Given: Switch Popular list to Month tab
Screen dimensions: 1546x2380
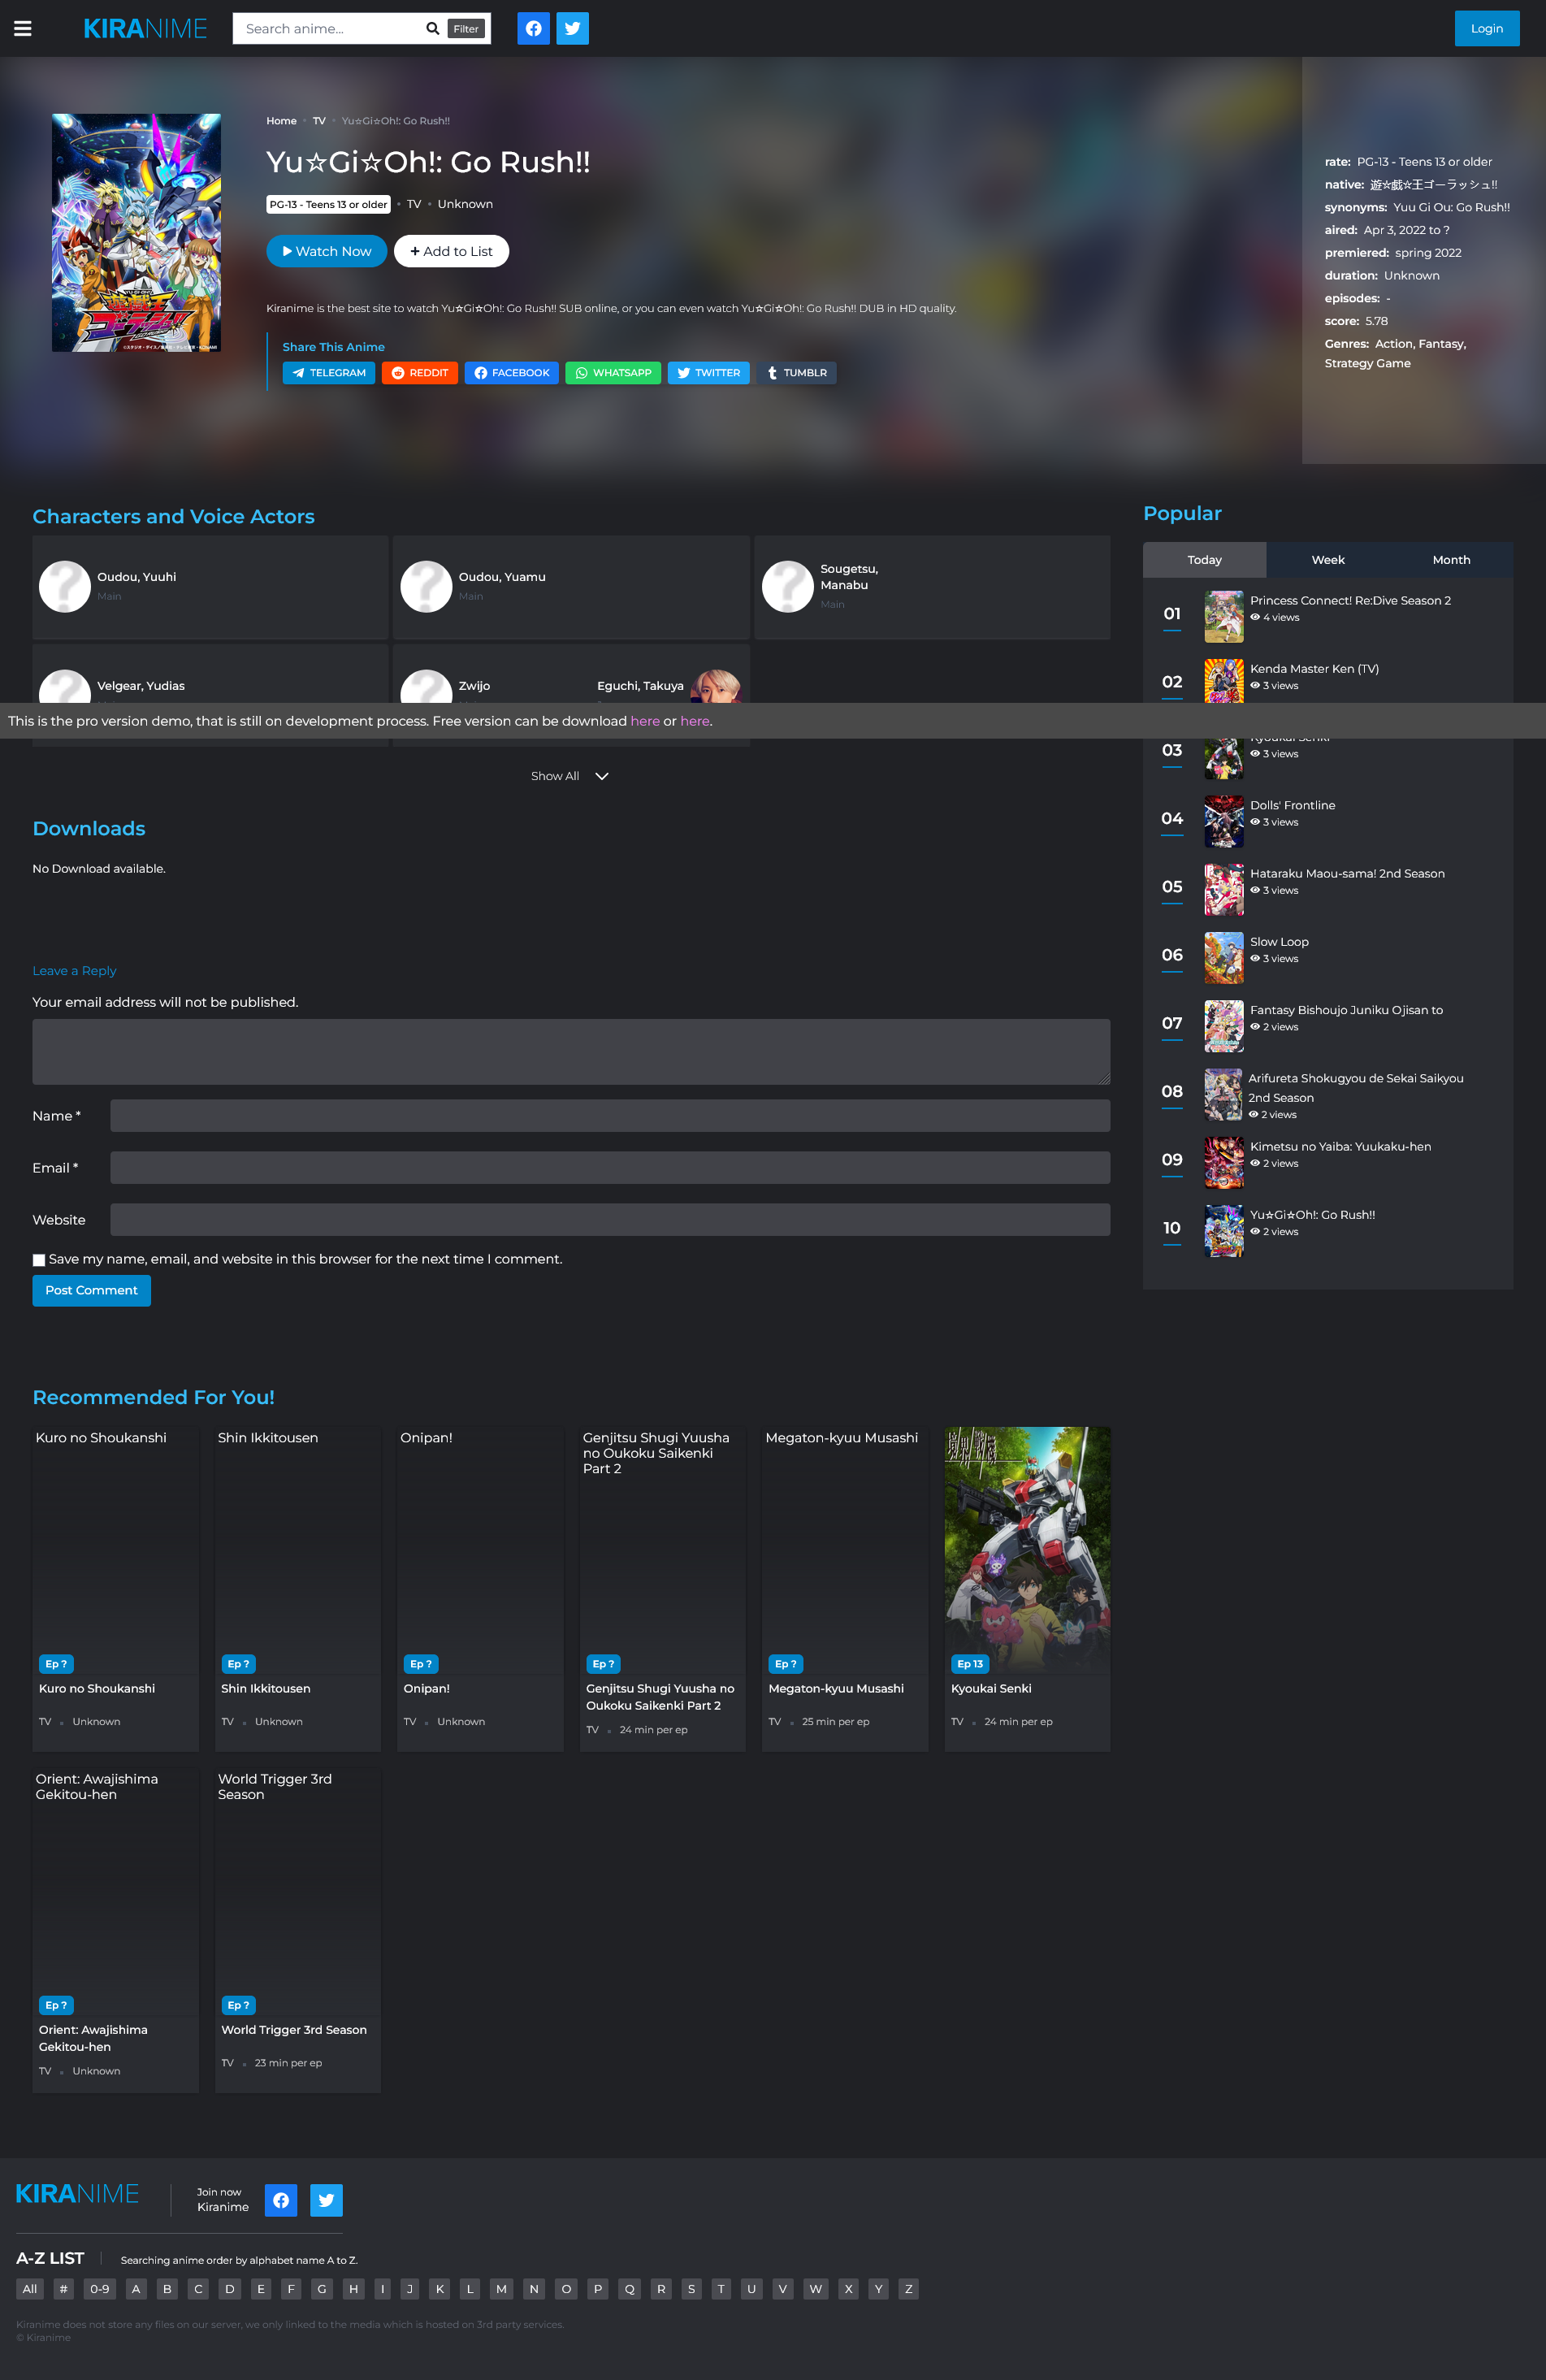Looking at the screenshot, I should coord(1450,560).
